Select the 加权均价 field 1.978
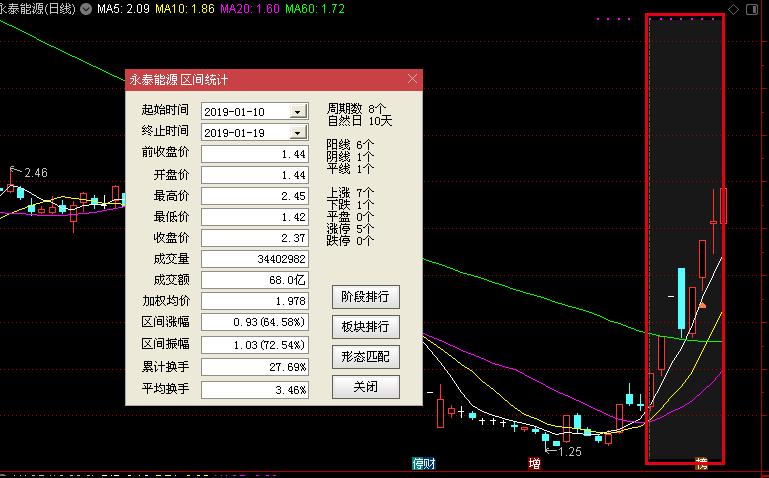Screen dimensions: 769x478 [255, 301]
